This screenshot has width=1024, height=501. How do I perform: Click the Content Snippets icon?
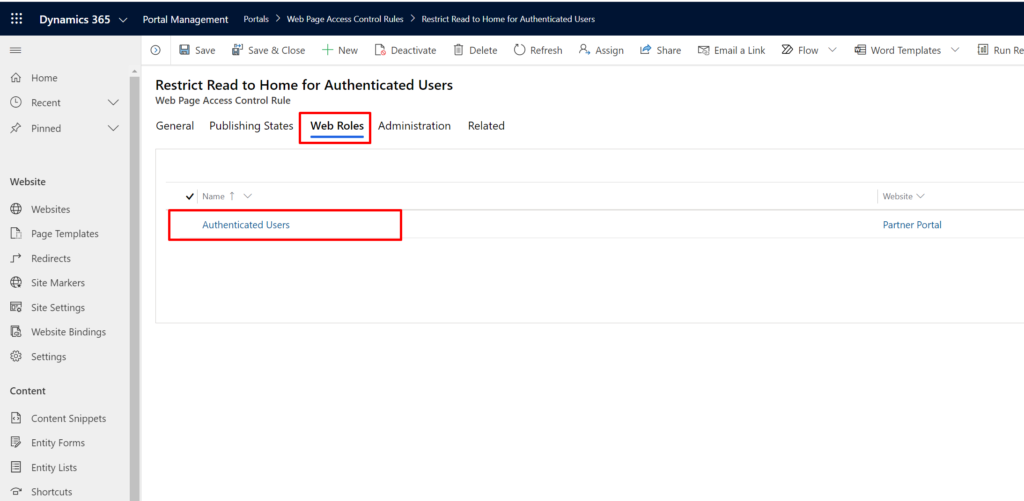[16, 419]
